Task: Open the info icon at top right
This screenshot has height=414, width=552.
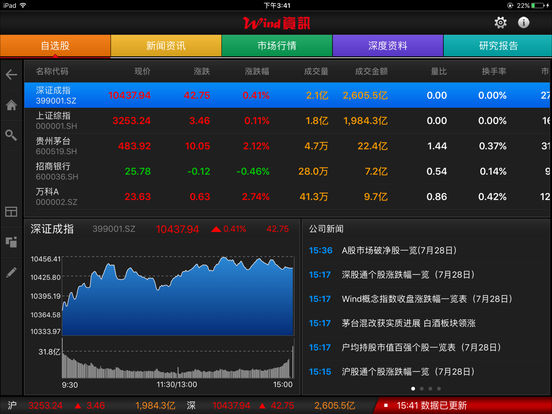Action: 523,23
